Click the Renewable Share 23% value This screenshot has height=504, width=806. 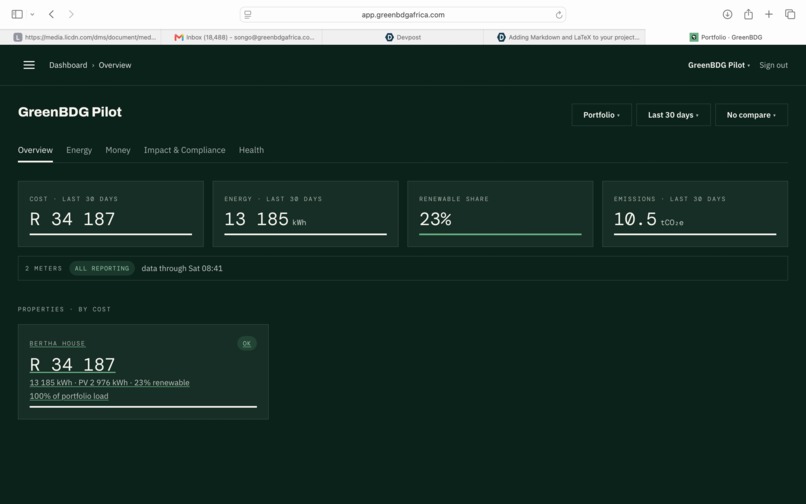[x=435, y=219]
